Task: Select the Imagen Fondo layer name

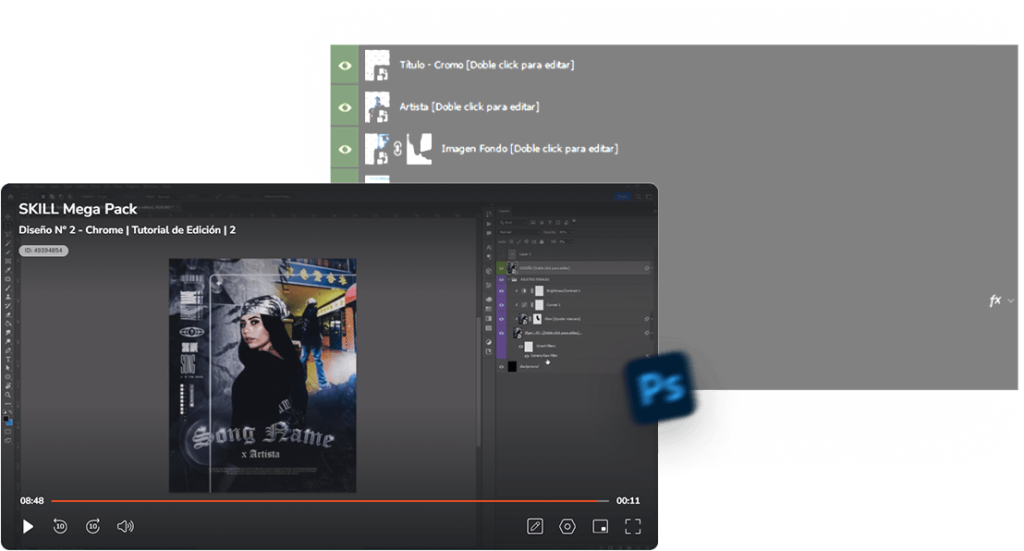Action: [x=529, y=149]
